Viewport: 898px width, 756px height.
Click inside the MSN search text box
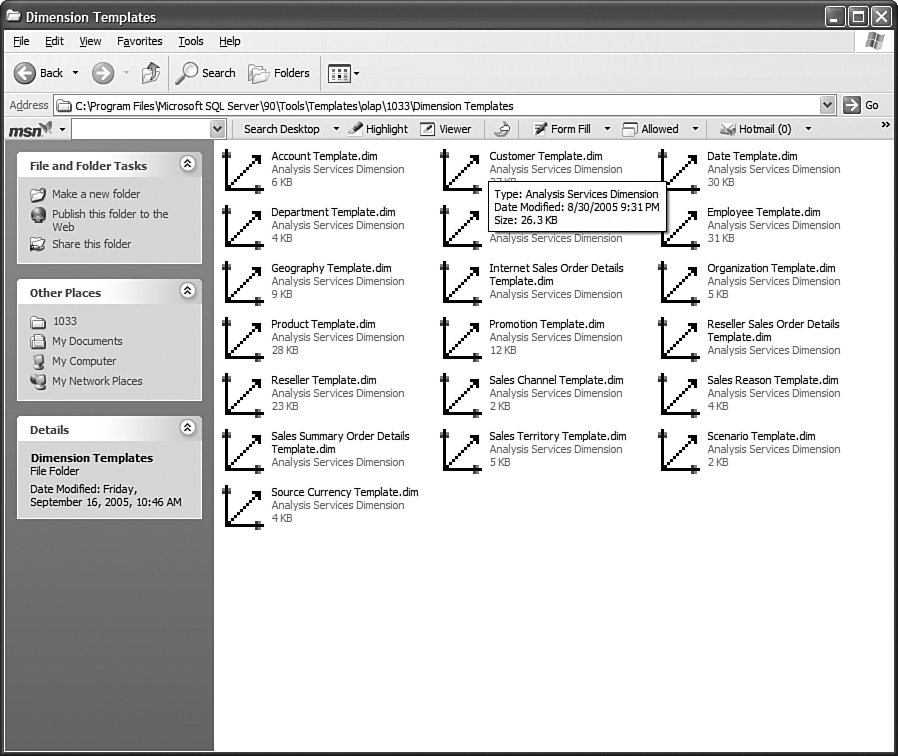click(141, 129)
